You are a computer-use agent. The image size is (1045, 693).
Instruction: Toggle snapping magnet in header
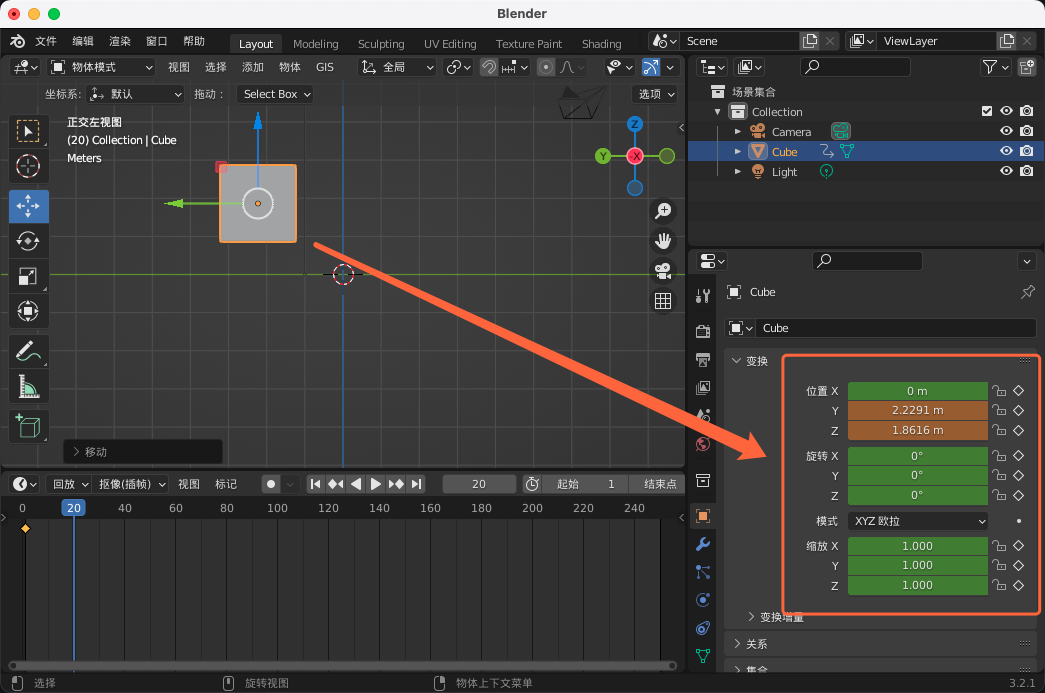click(x=489, y=67)
